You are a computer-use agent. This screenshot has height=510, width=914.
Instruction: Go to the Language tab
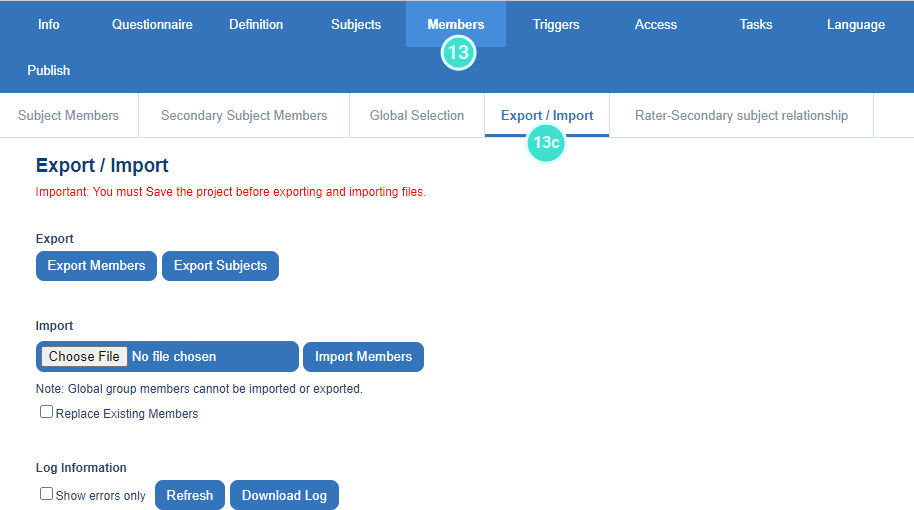coord(856,24)
